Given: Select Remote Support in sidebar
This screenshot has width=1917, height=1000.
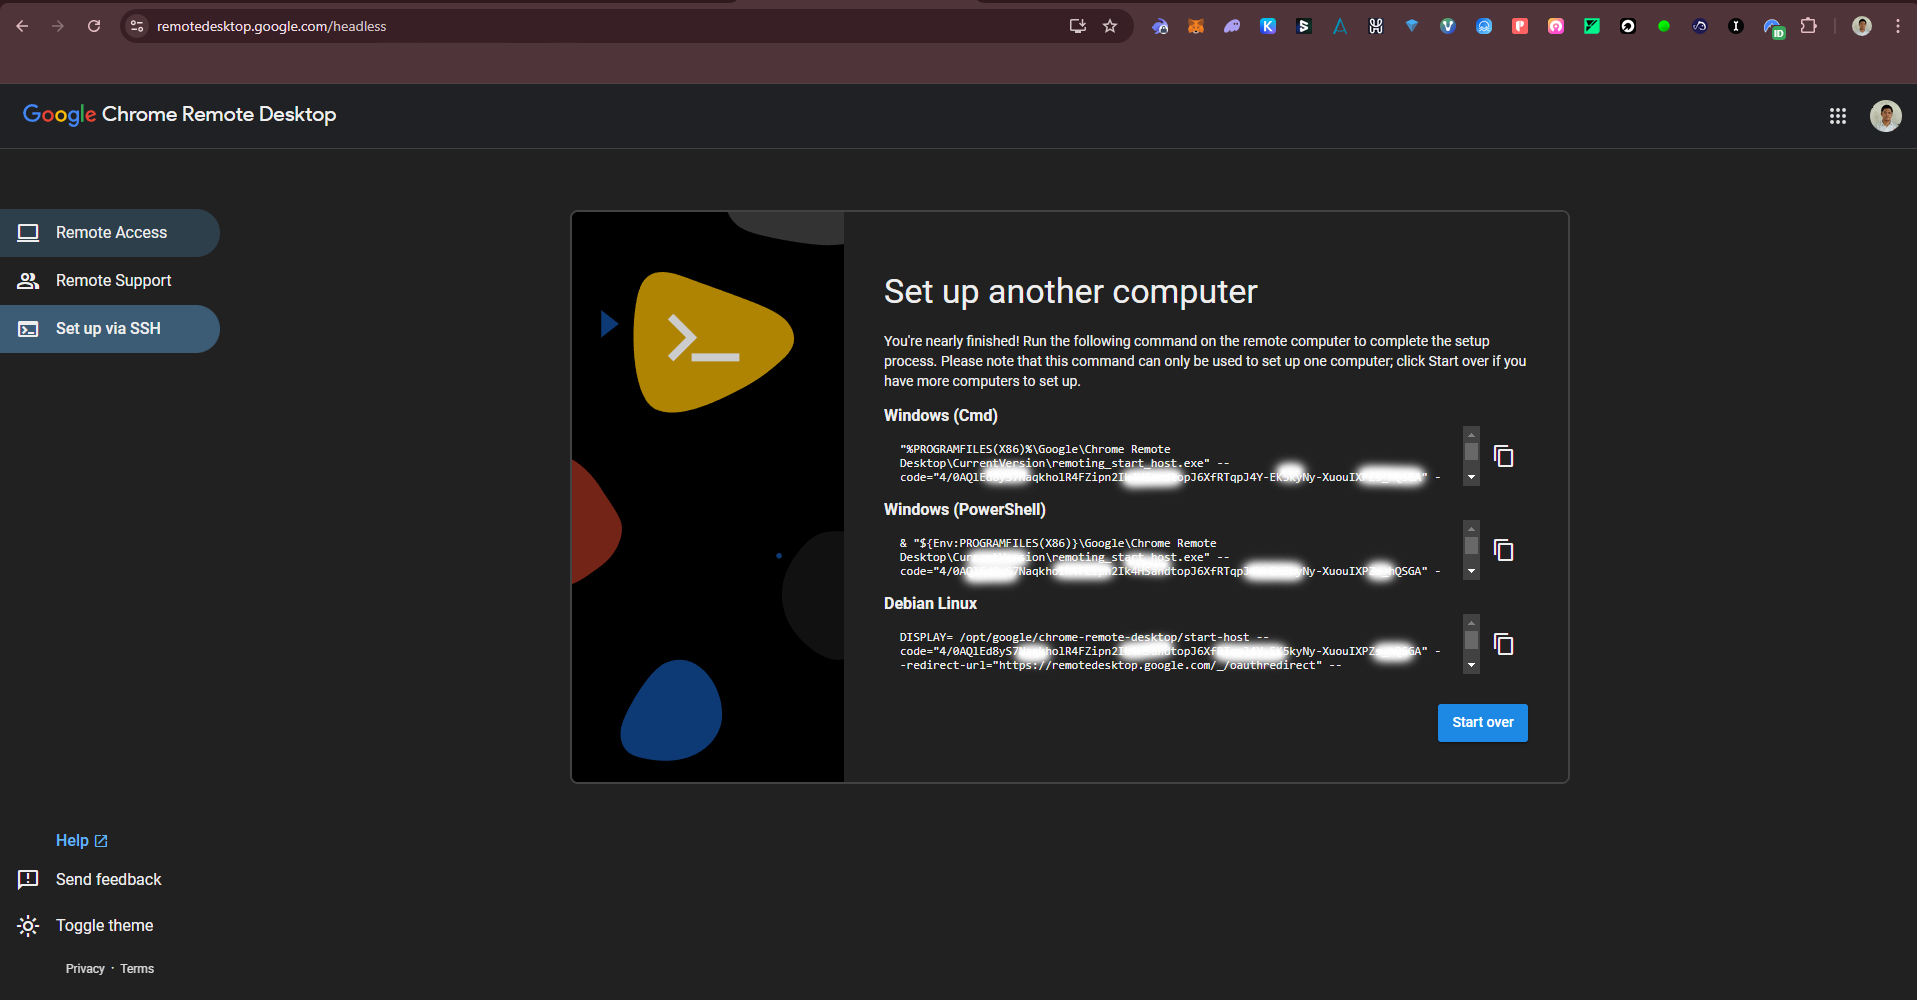Looking at the screenshot, I should [110, 281].
